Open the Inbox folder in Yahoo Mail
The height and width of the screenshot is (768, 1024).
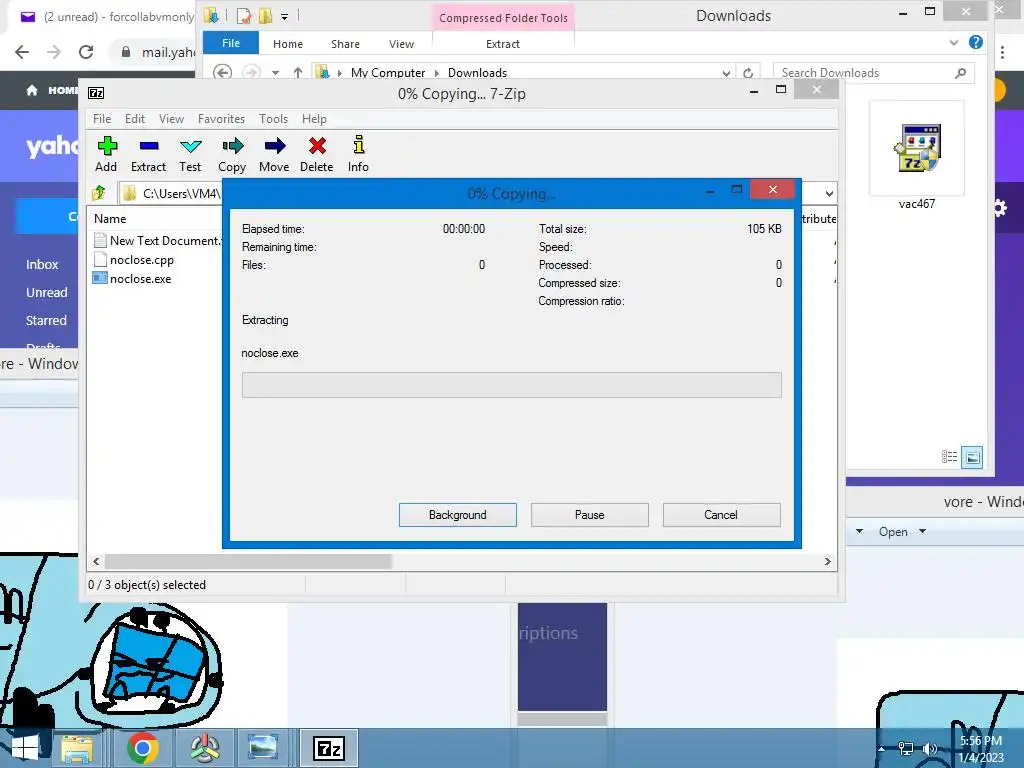pos(42,264)
